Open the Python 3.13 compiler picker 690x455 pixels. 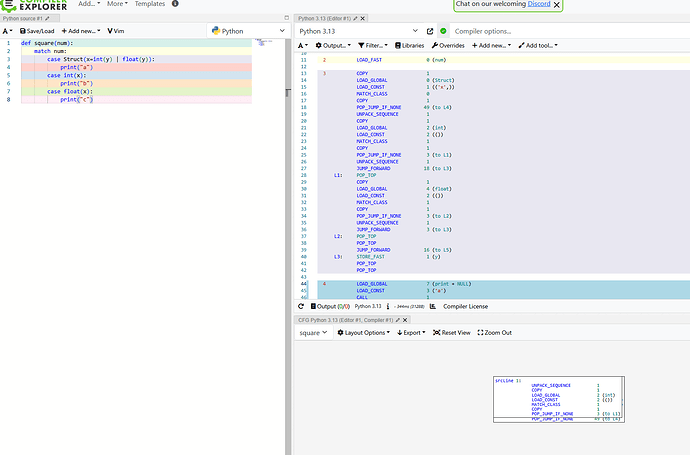pyautogui.click(x=359, y=31)
